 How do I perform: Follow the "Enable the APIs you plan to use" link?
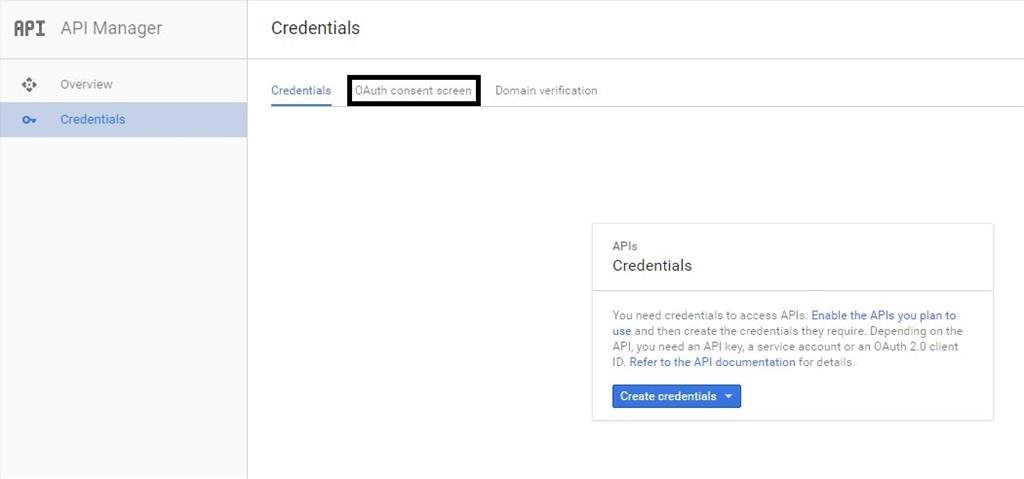(x=883, y=315)
